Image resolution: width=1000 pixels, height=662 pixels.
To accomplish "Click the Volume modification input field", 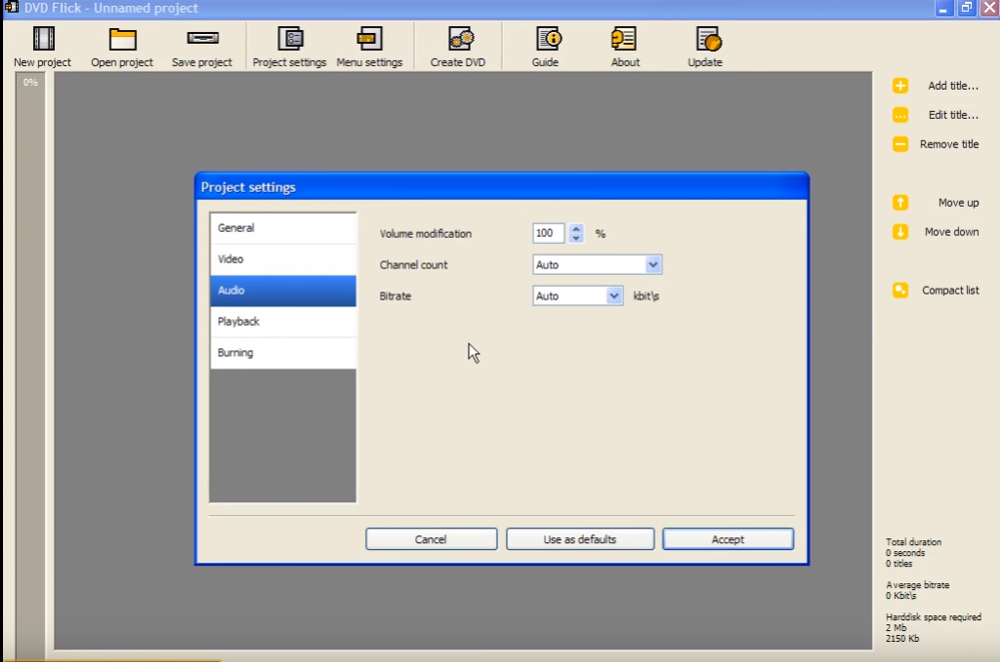I will pos(548,233).
